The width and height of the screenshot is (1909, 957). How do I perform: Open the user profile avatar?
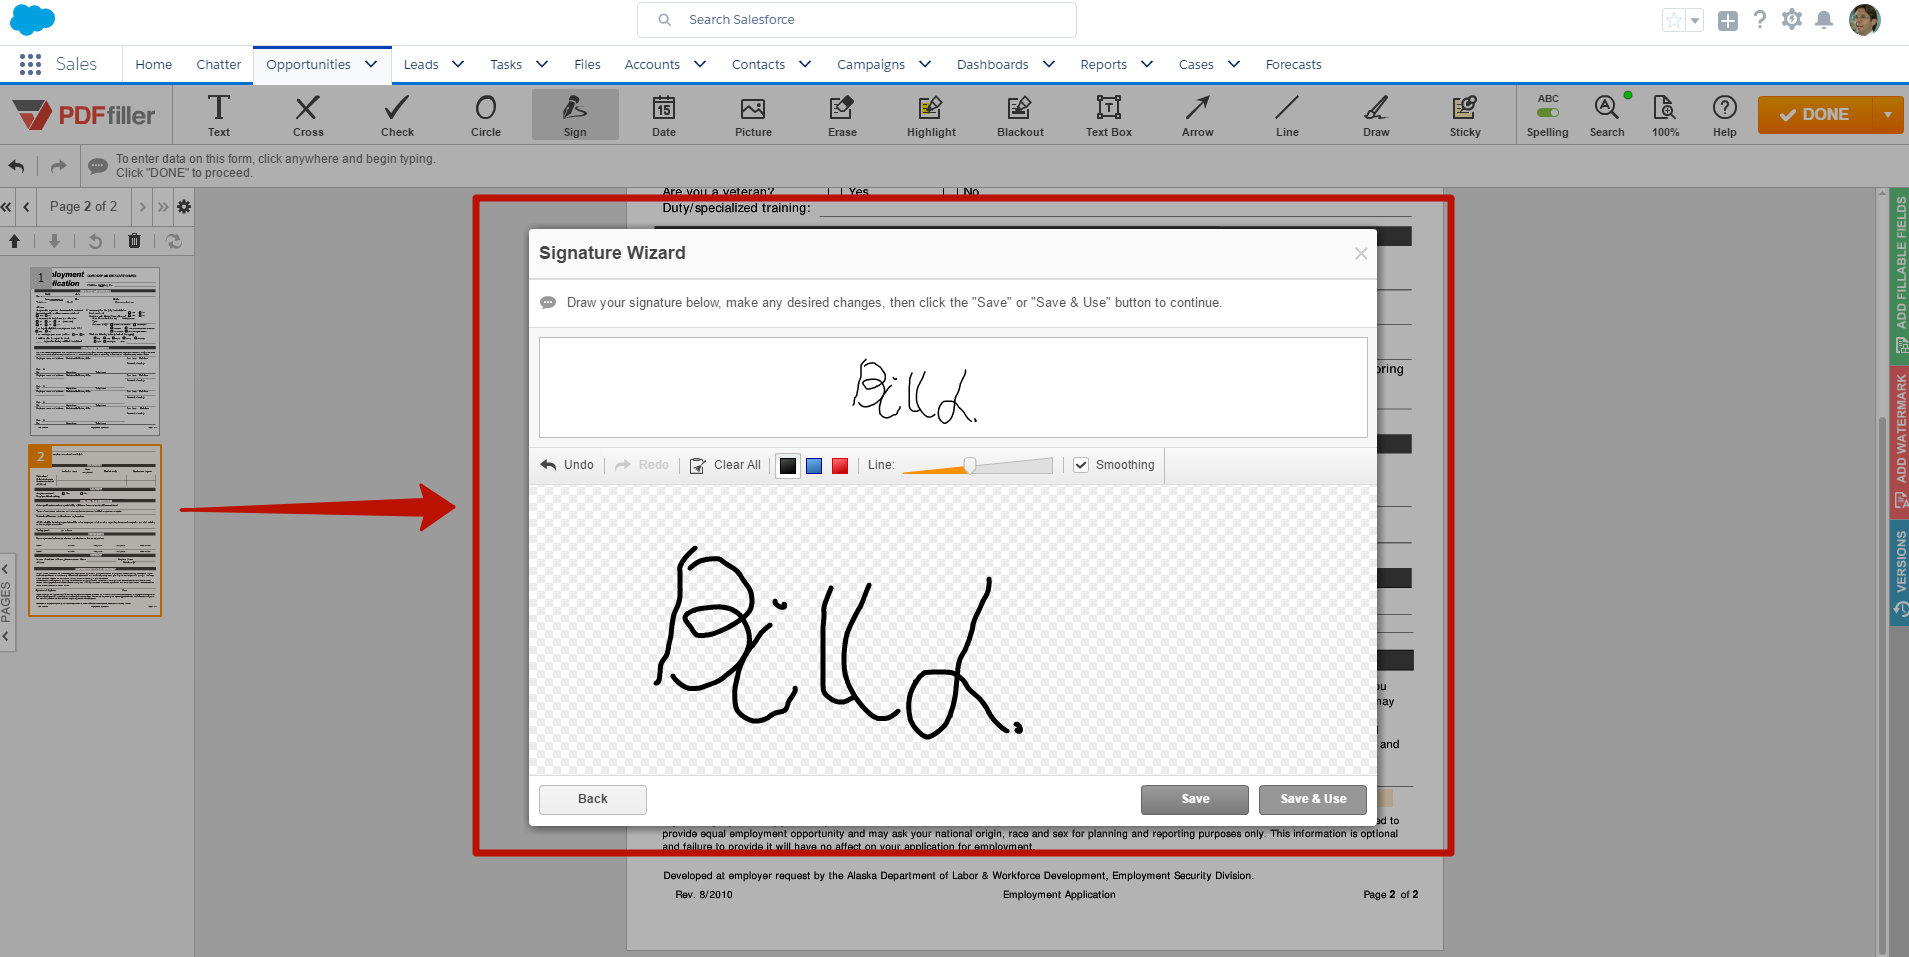point(1864,19)
